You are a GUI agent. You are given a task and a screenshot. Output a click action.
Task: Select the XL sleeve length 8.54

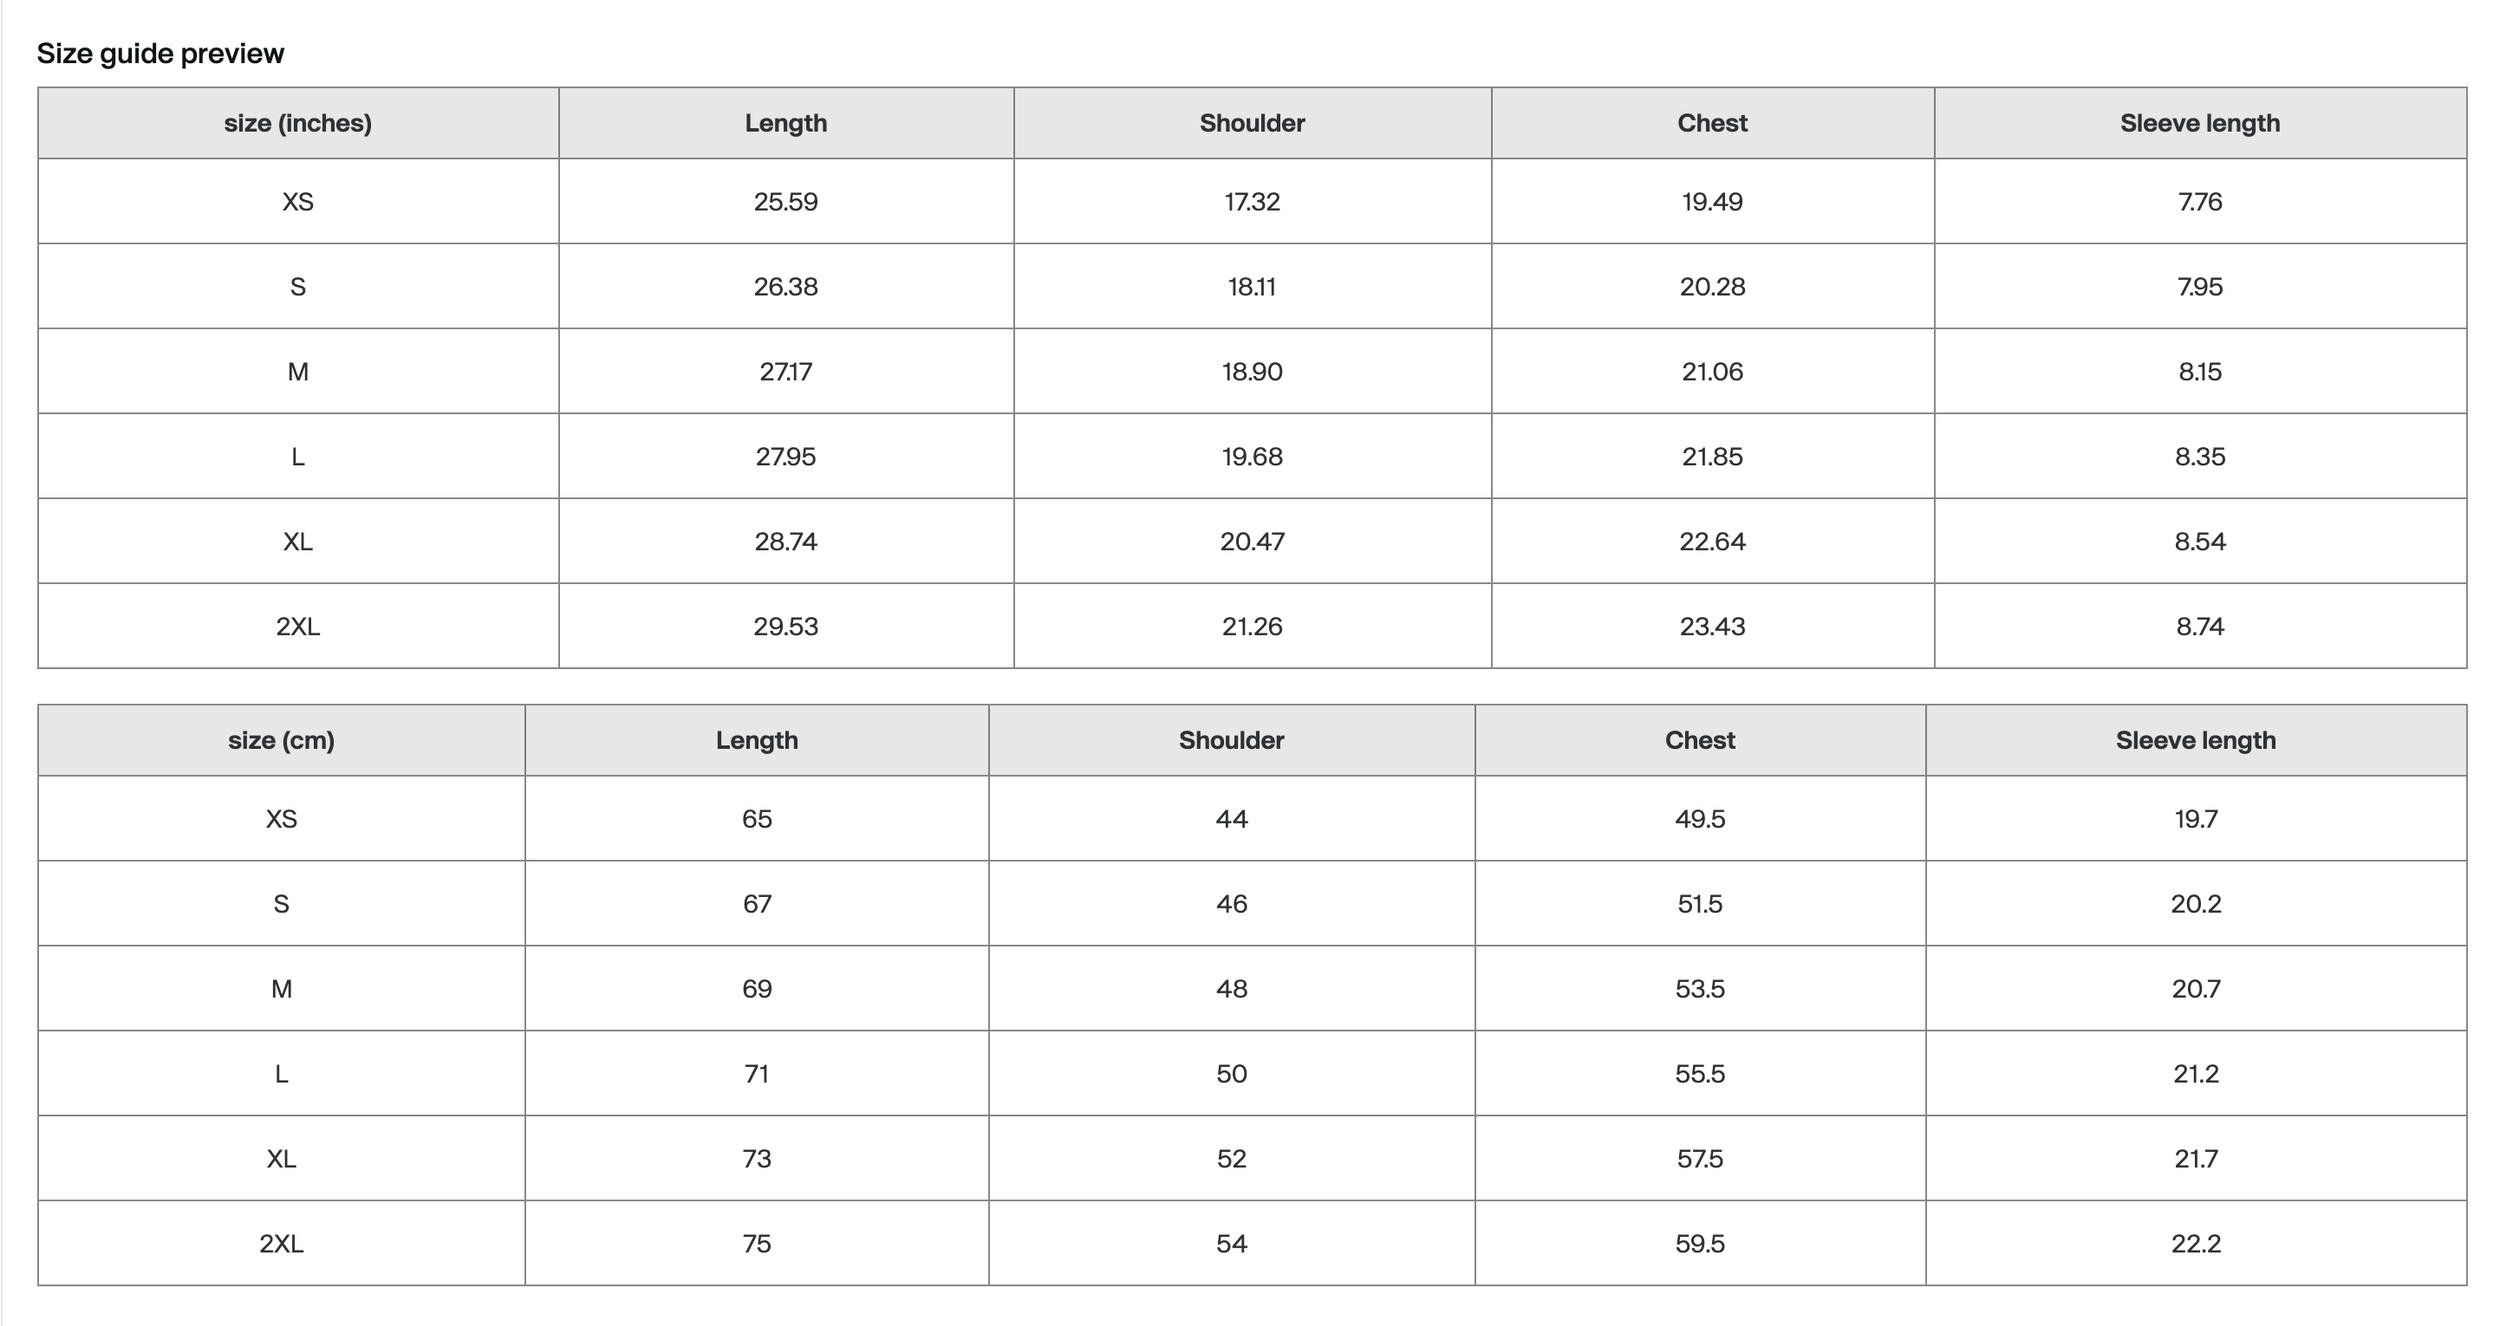(x=2200, y=542)
